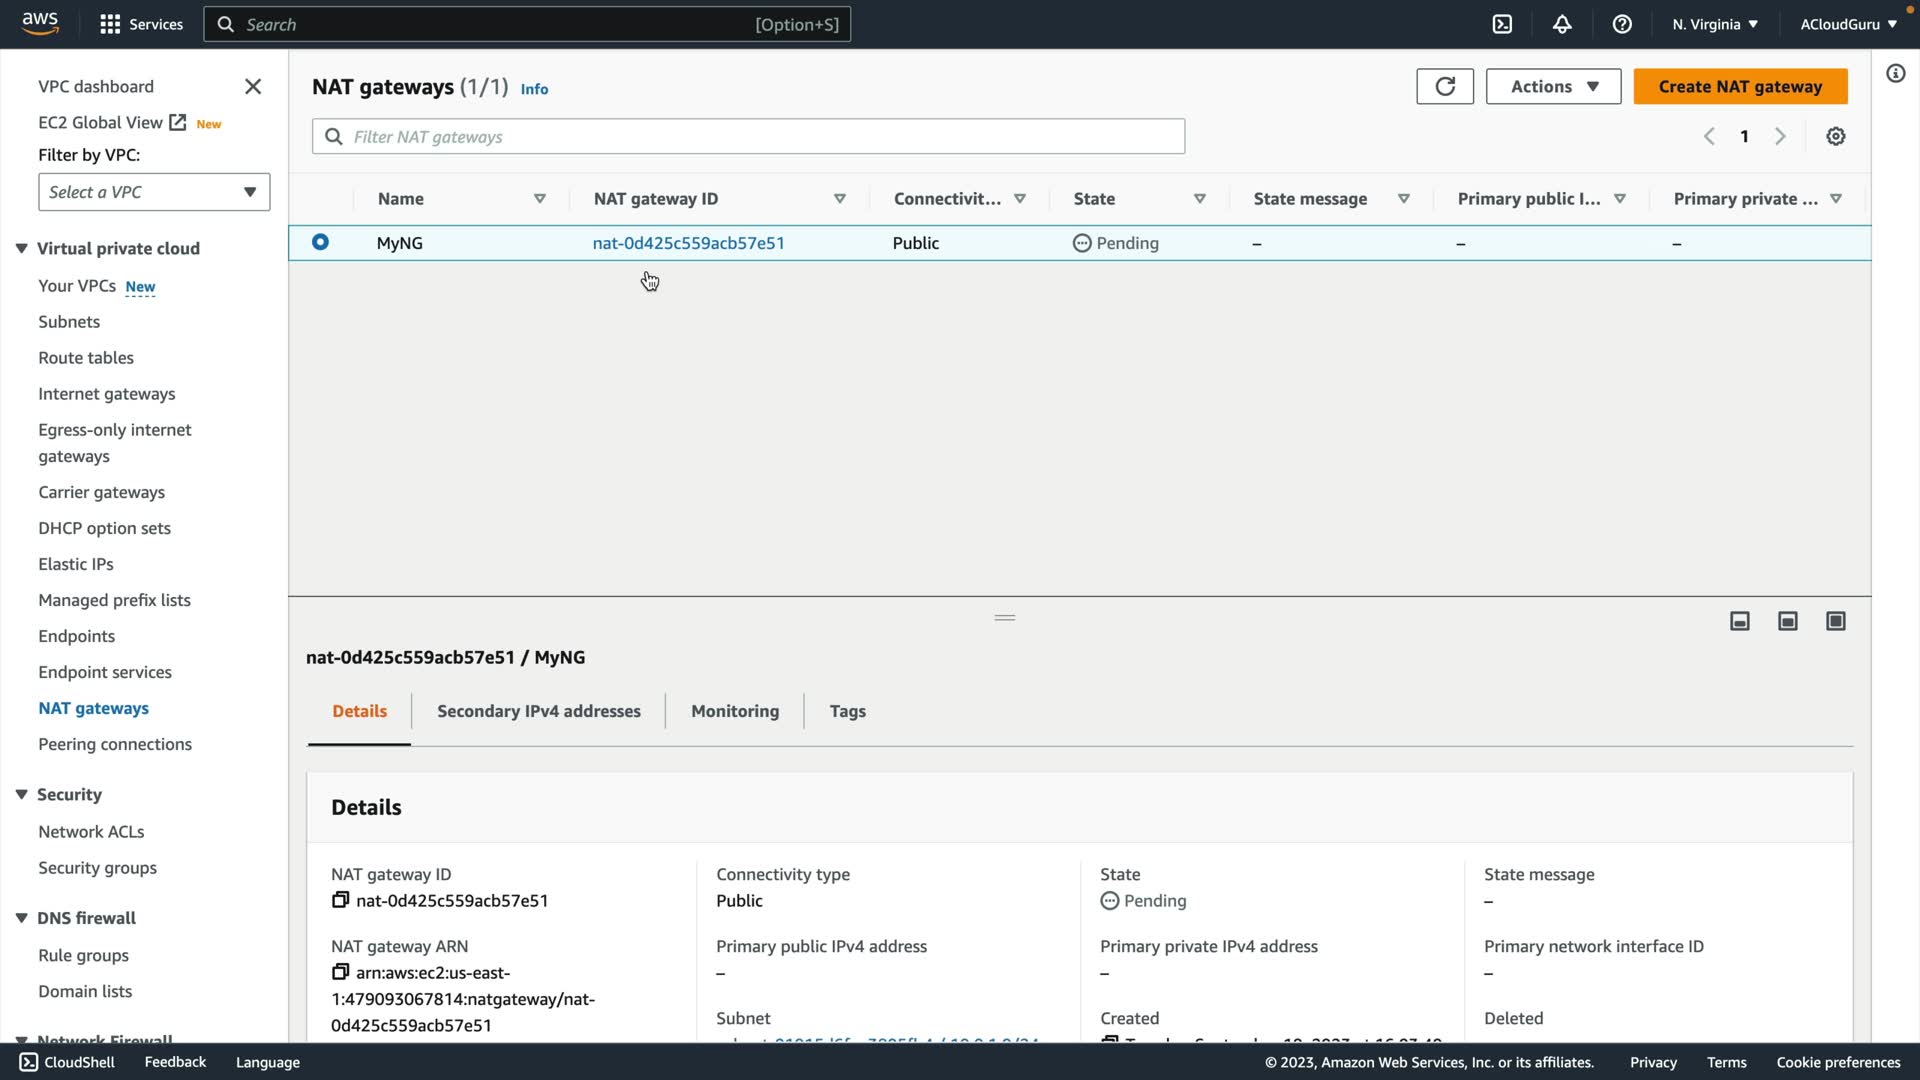Open nat-0d425c559acb57e51 link in table
1920x1080 pixels.
point(688,243)
